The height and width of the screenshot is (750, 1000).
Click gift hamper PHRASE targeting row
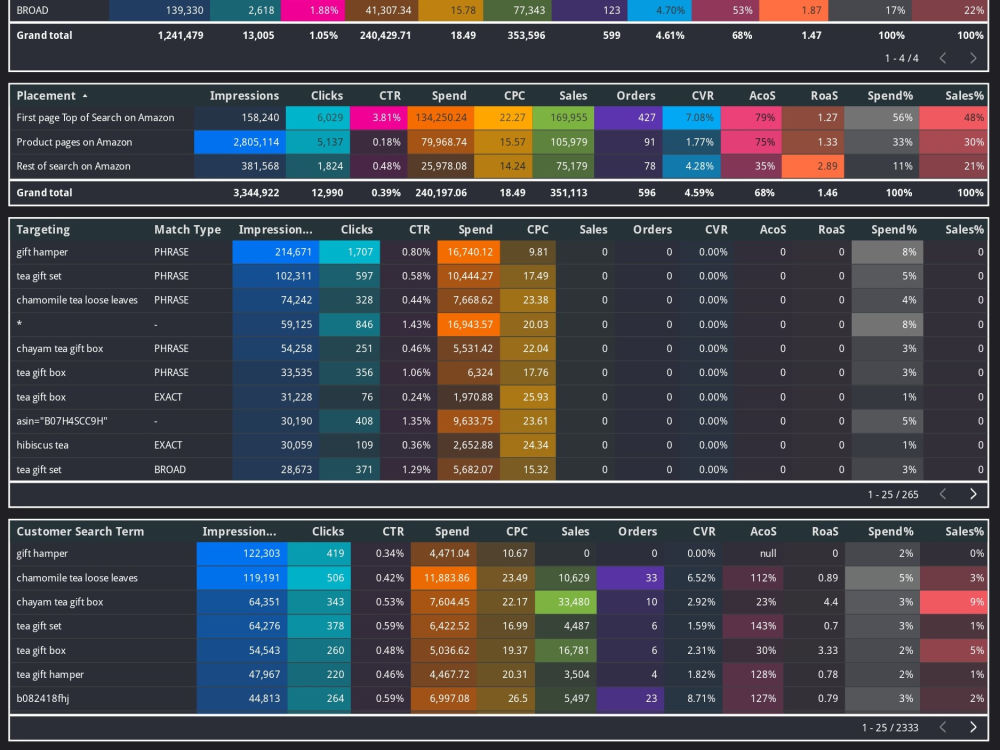499,252
